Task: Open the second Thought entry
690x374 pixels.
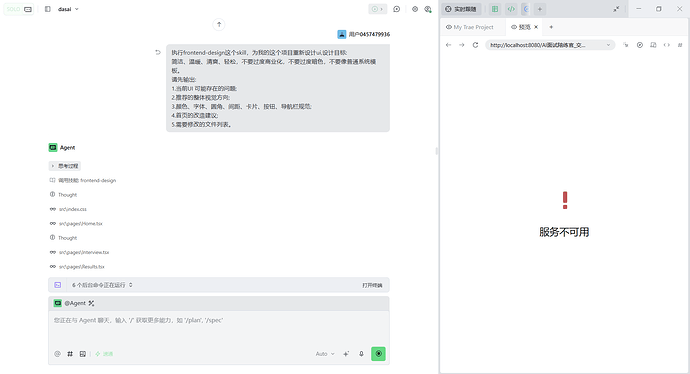Action: tap(63, 238)
